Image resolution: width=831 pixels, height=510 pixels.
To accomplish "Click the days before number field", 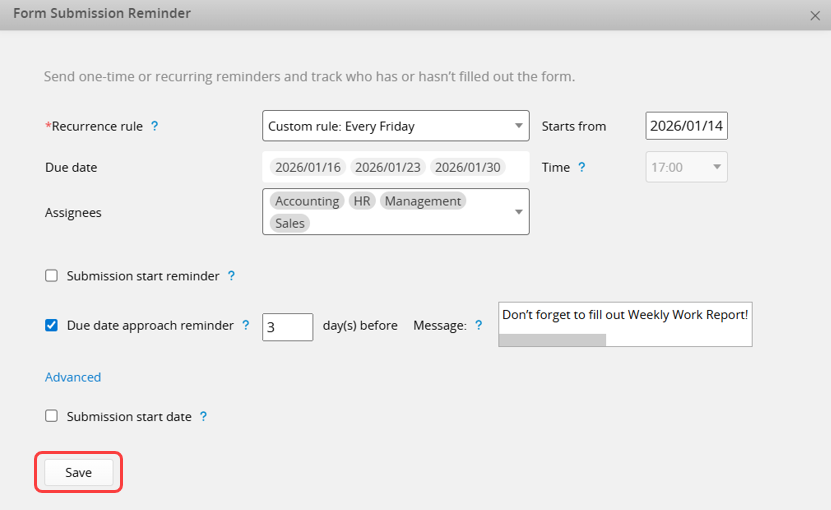I will click(x=287, y=326).
